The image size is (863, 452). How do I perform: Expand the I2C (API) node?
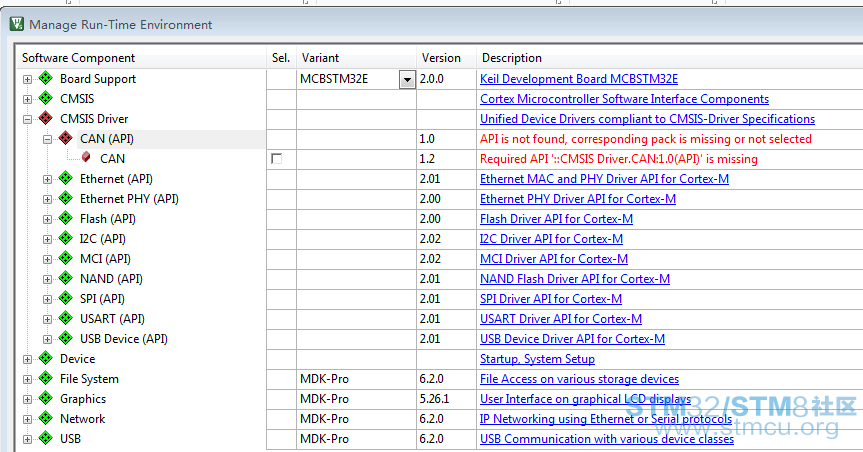pos(47,239)
